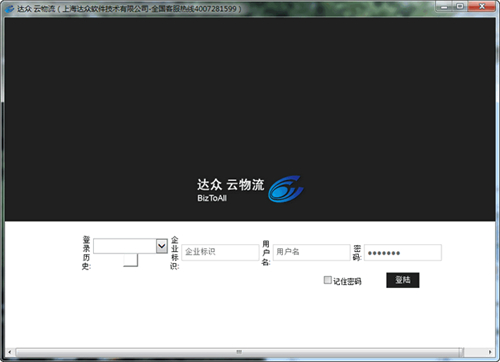The width and height of the screenshot is (500, 362).
Task: Click the 企业标识 input field
Action: tap(220, 252)
